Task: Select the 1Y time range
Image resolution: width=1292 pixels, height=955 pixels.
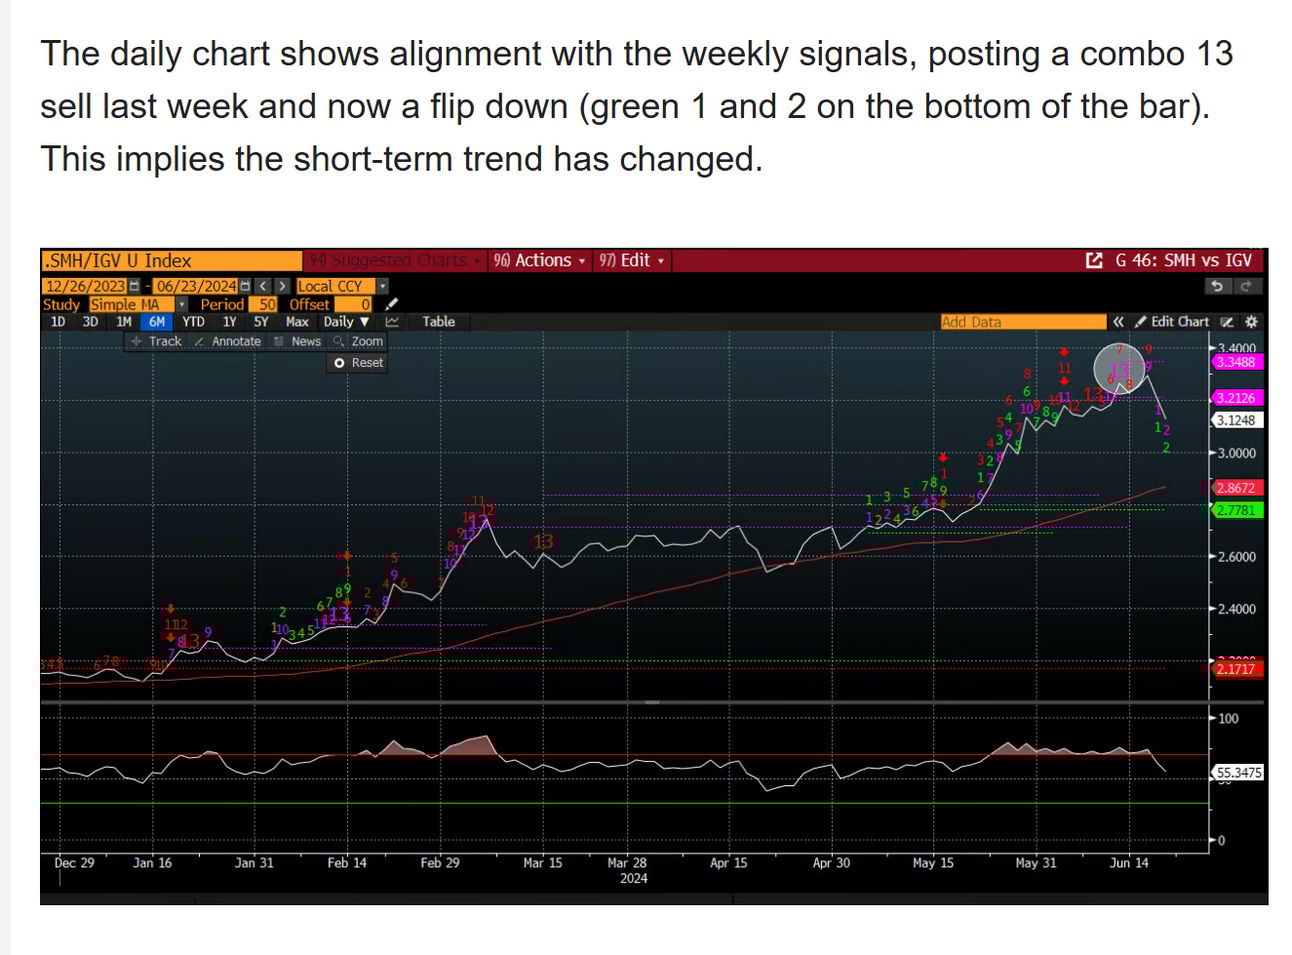Action: coord(229,322)
